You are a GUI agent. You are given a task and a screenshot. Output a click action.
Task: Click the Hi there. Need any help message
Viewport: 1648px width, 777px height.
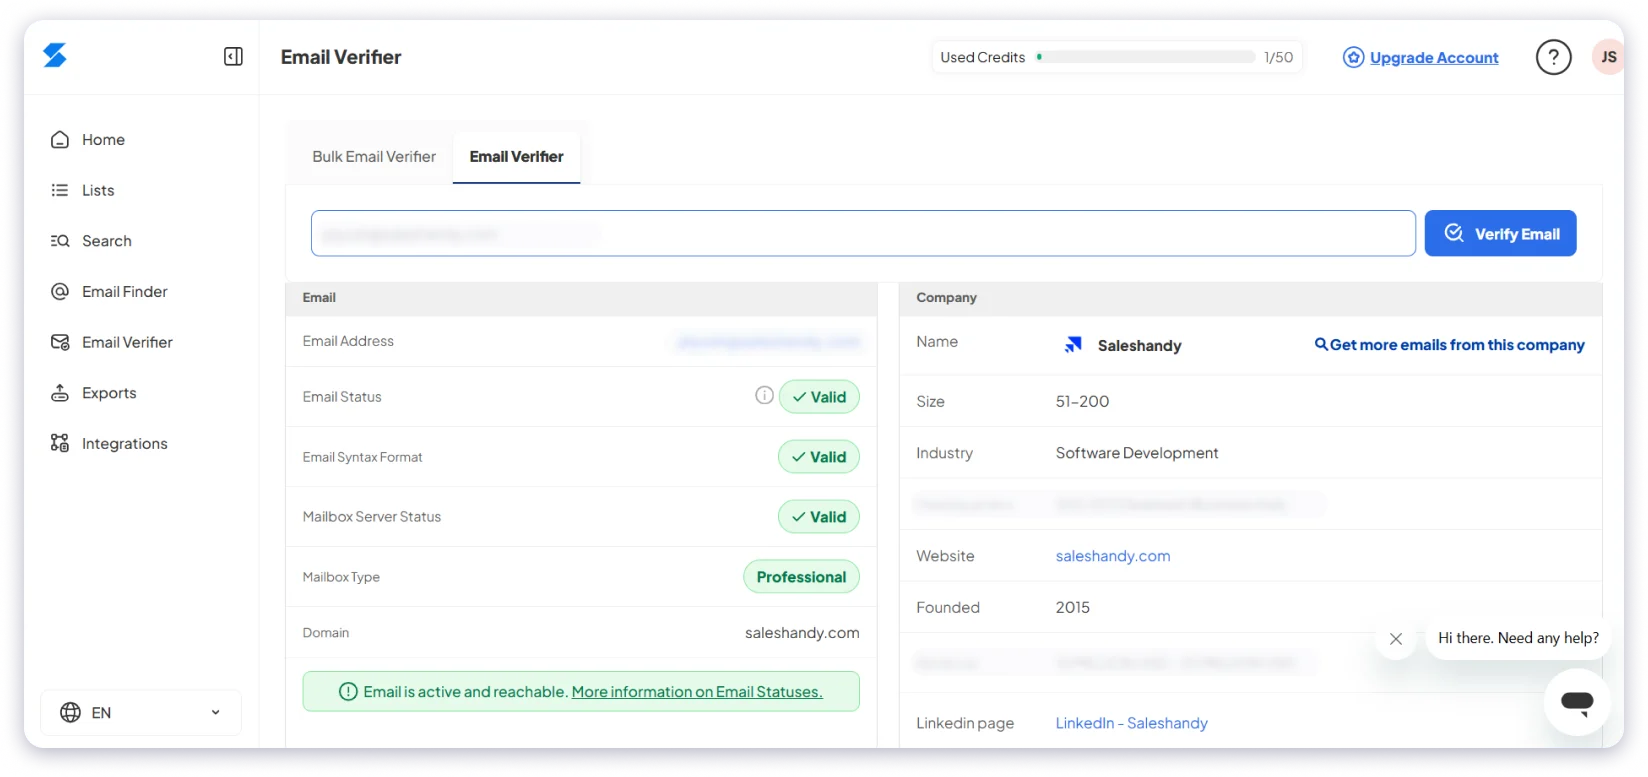(x=1518, y=638)
